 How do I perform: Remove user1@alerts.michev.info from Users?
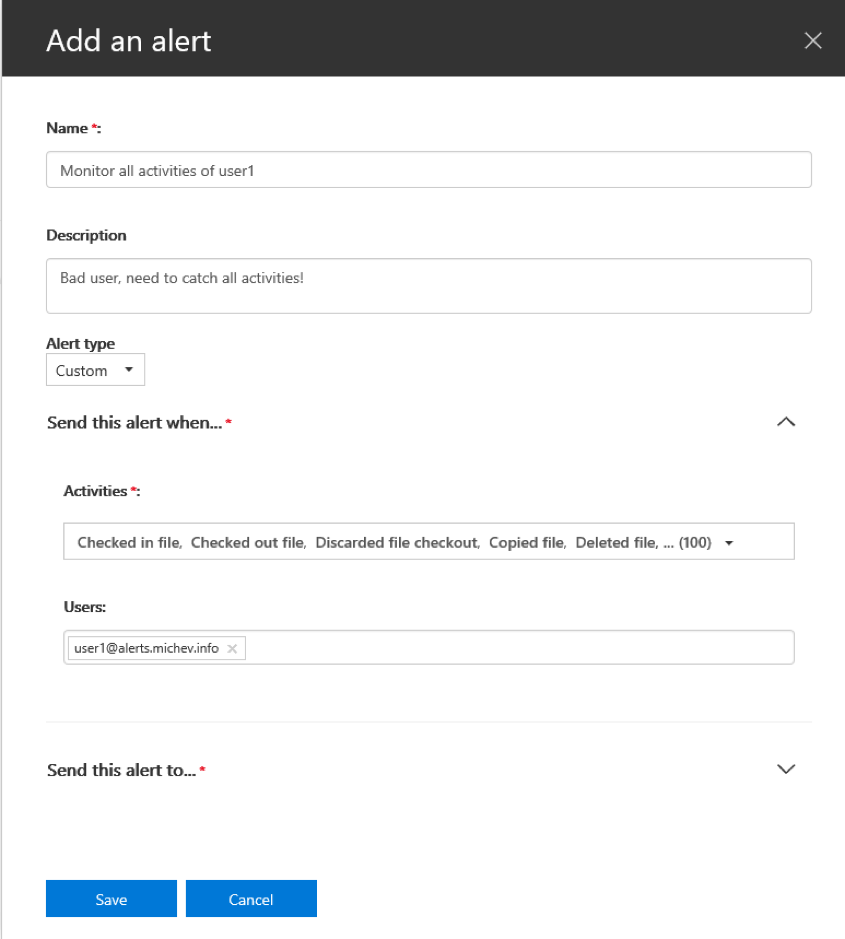231,648
